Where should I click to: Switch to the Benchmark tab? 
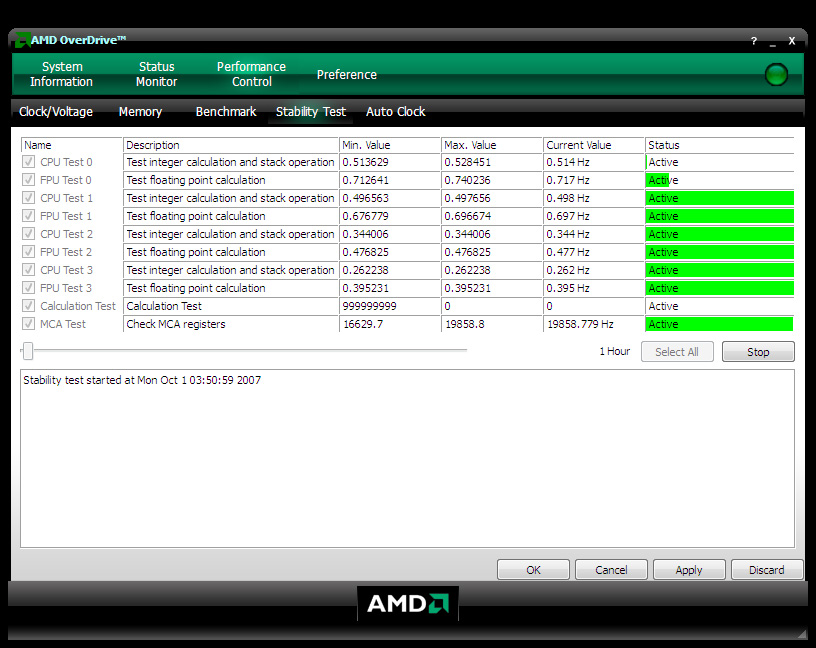click(x=226, y=112)
